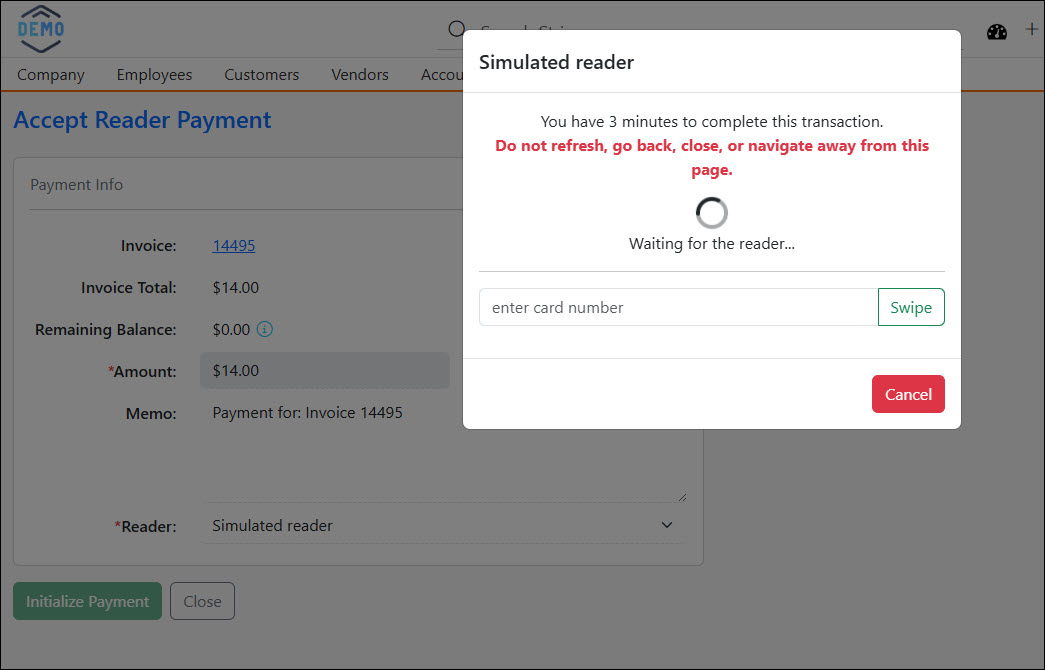Viewport: 1045px width, 670px height.
Task: Select the Company menu item
Action: 50,74
